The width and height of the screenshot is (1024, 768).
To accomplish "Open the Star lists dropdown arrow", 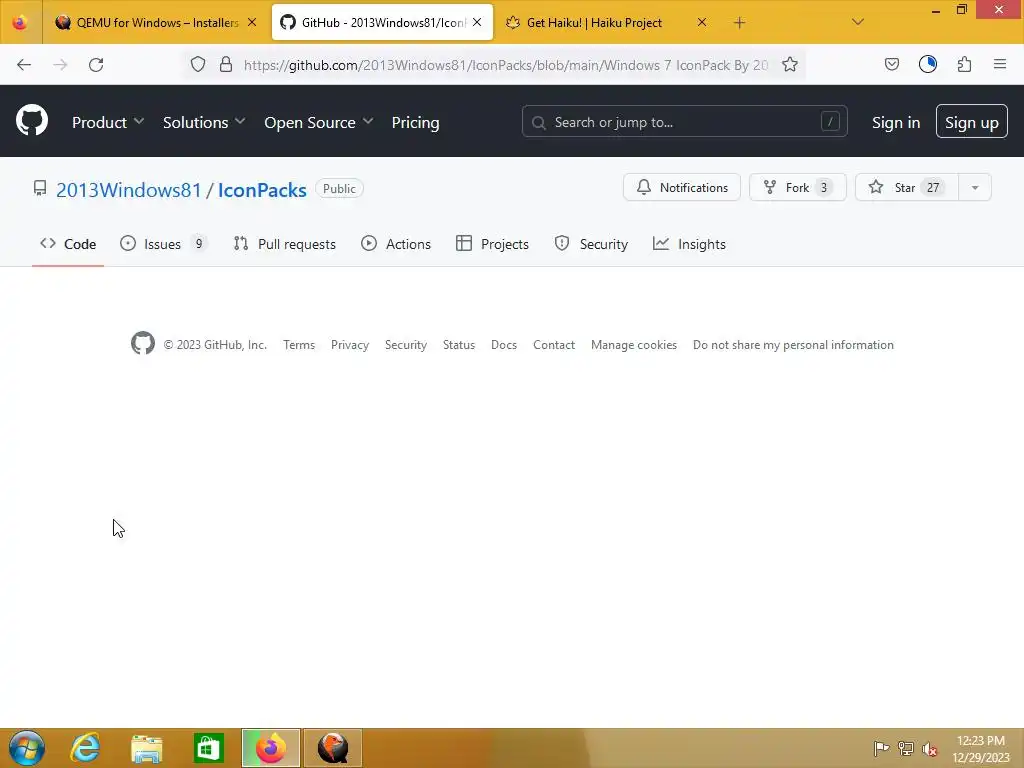I will (x=975, y=188).
